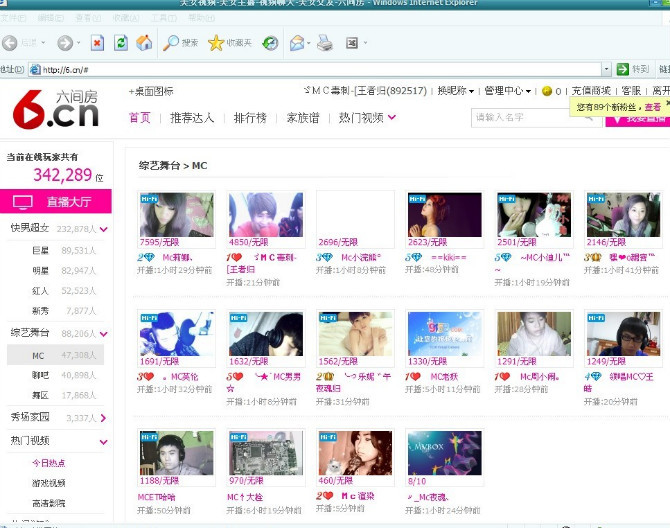Open the MVBOX 8/10 room thumbnail

[x=444, y=453]
